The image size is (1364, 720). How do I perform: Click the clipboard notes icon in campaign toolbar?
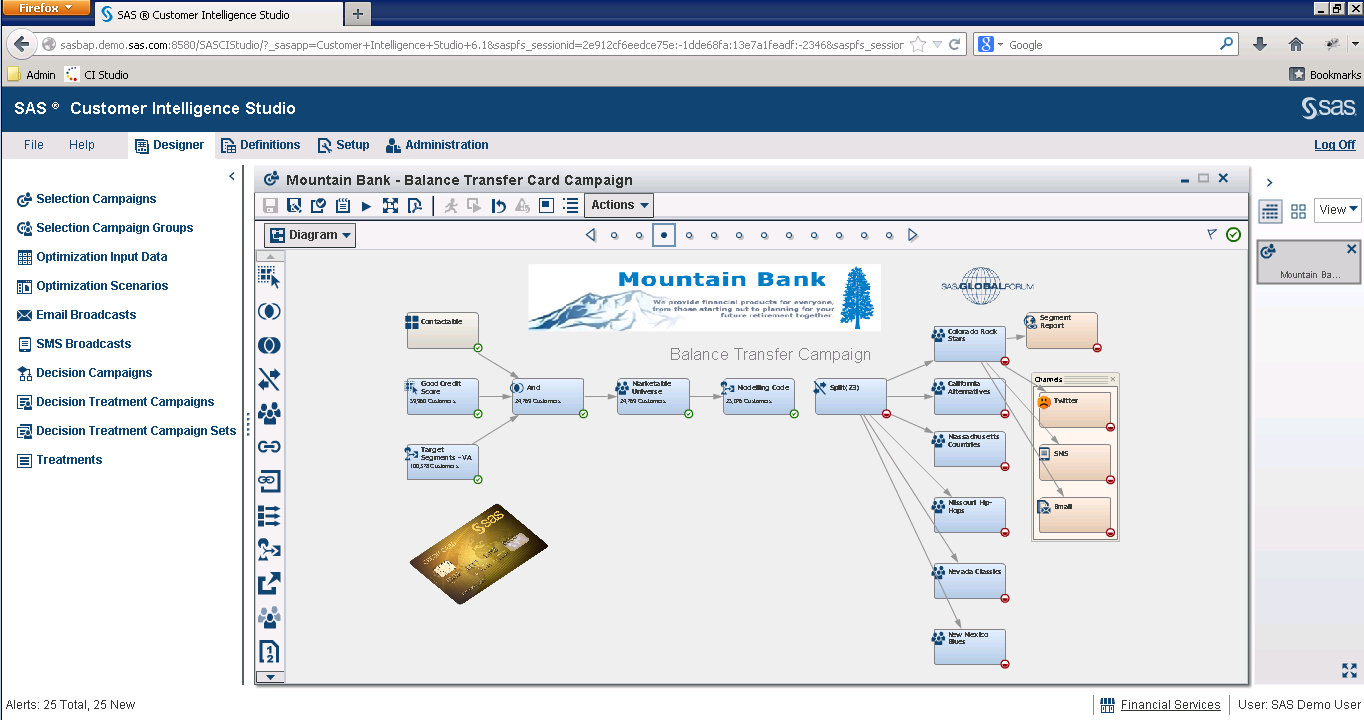point(342,205)
